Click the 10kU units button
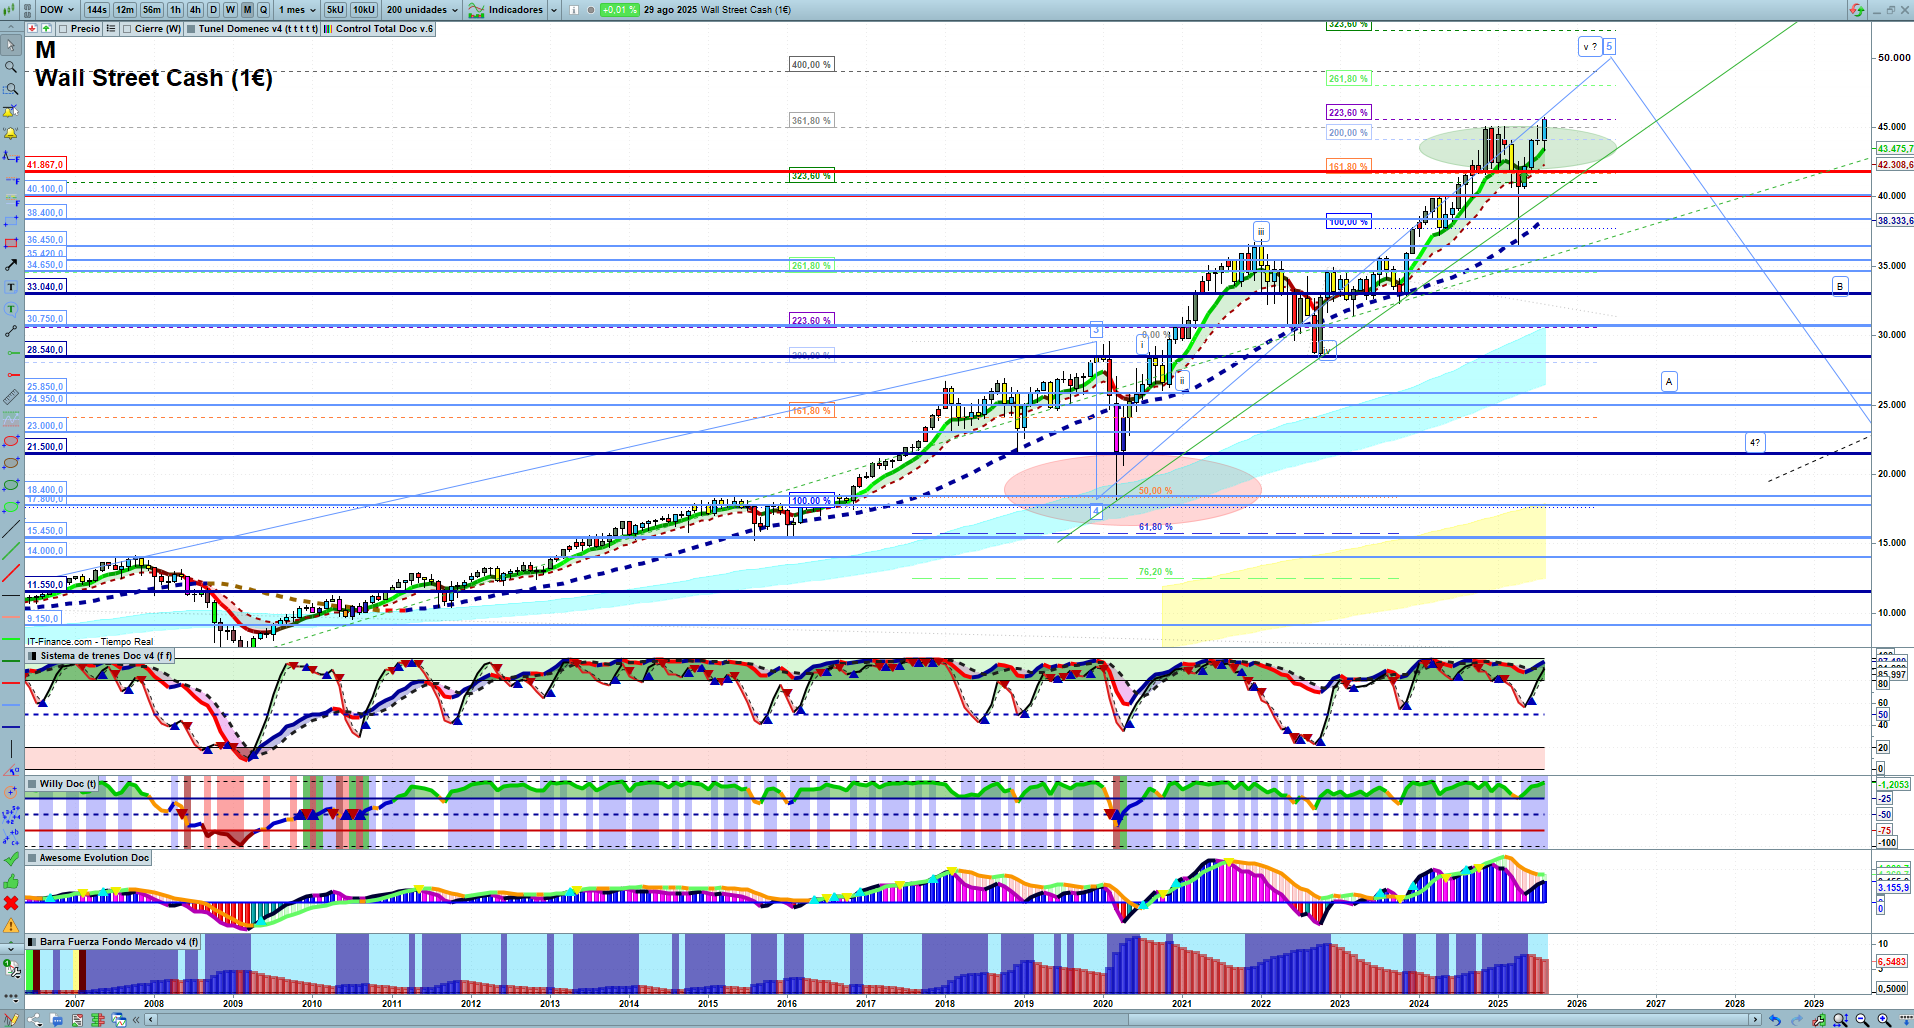The height and width of the screenshot is (1028, 1914). [364, 10]
